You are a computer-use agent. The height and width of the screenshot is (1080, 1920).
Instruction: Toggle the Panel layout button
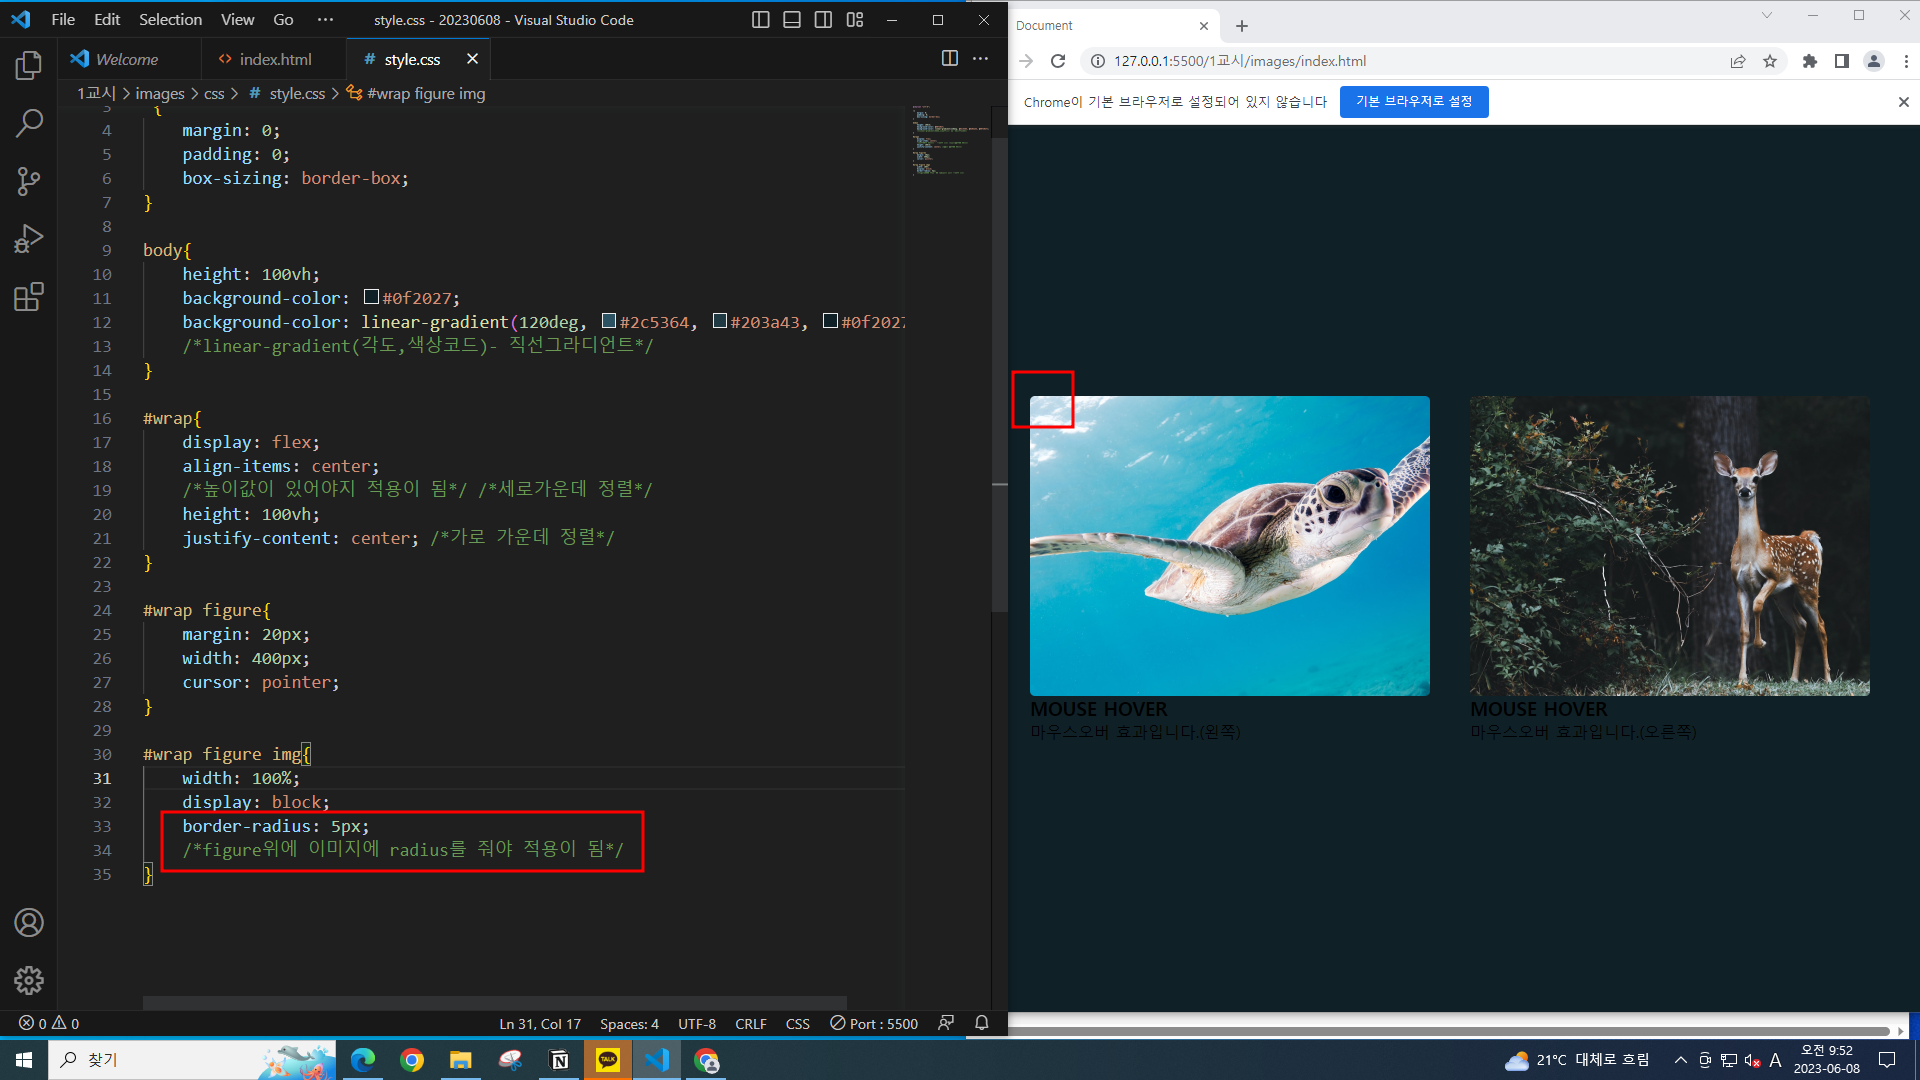point(792,20)
